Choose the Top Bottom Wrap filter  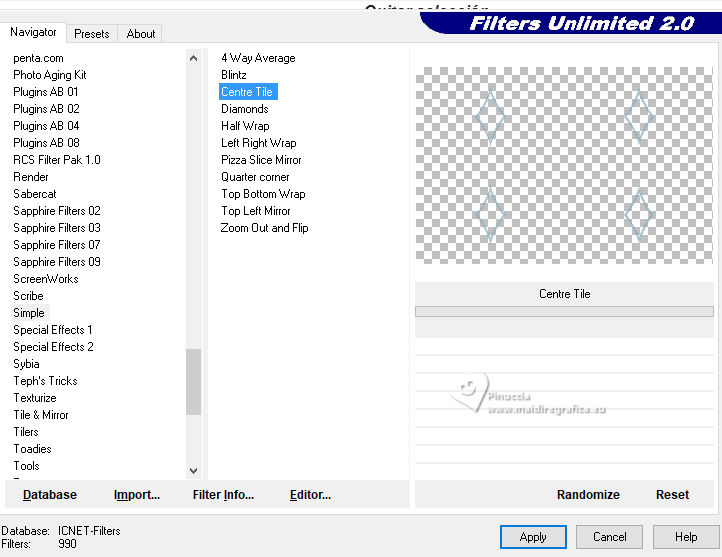pos(263,194)
